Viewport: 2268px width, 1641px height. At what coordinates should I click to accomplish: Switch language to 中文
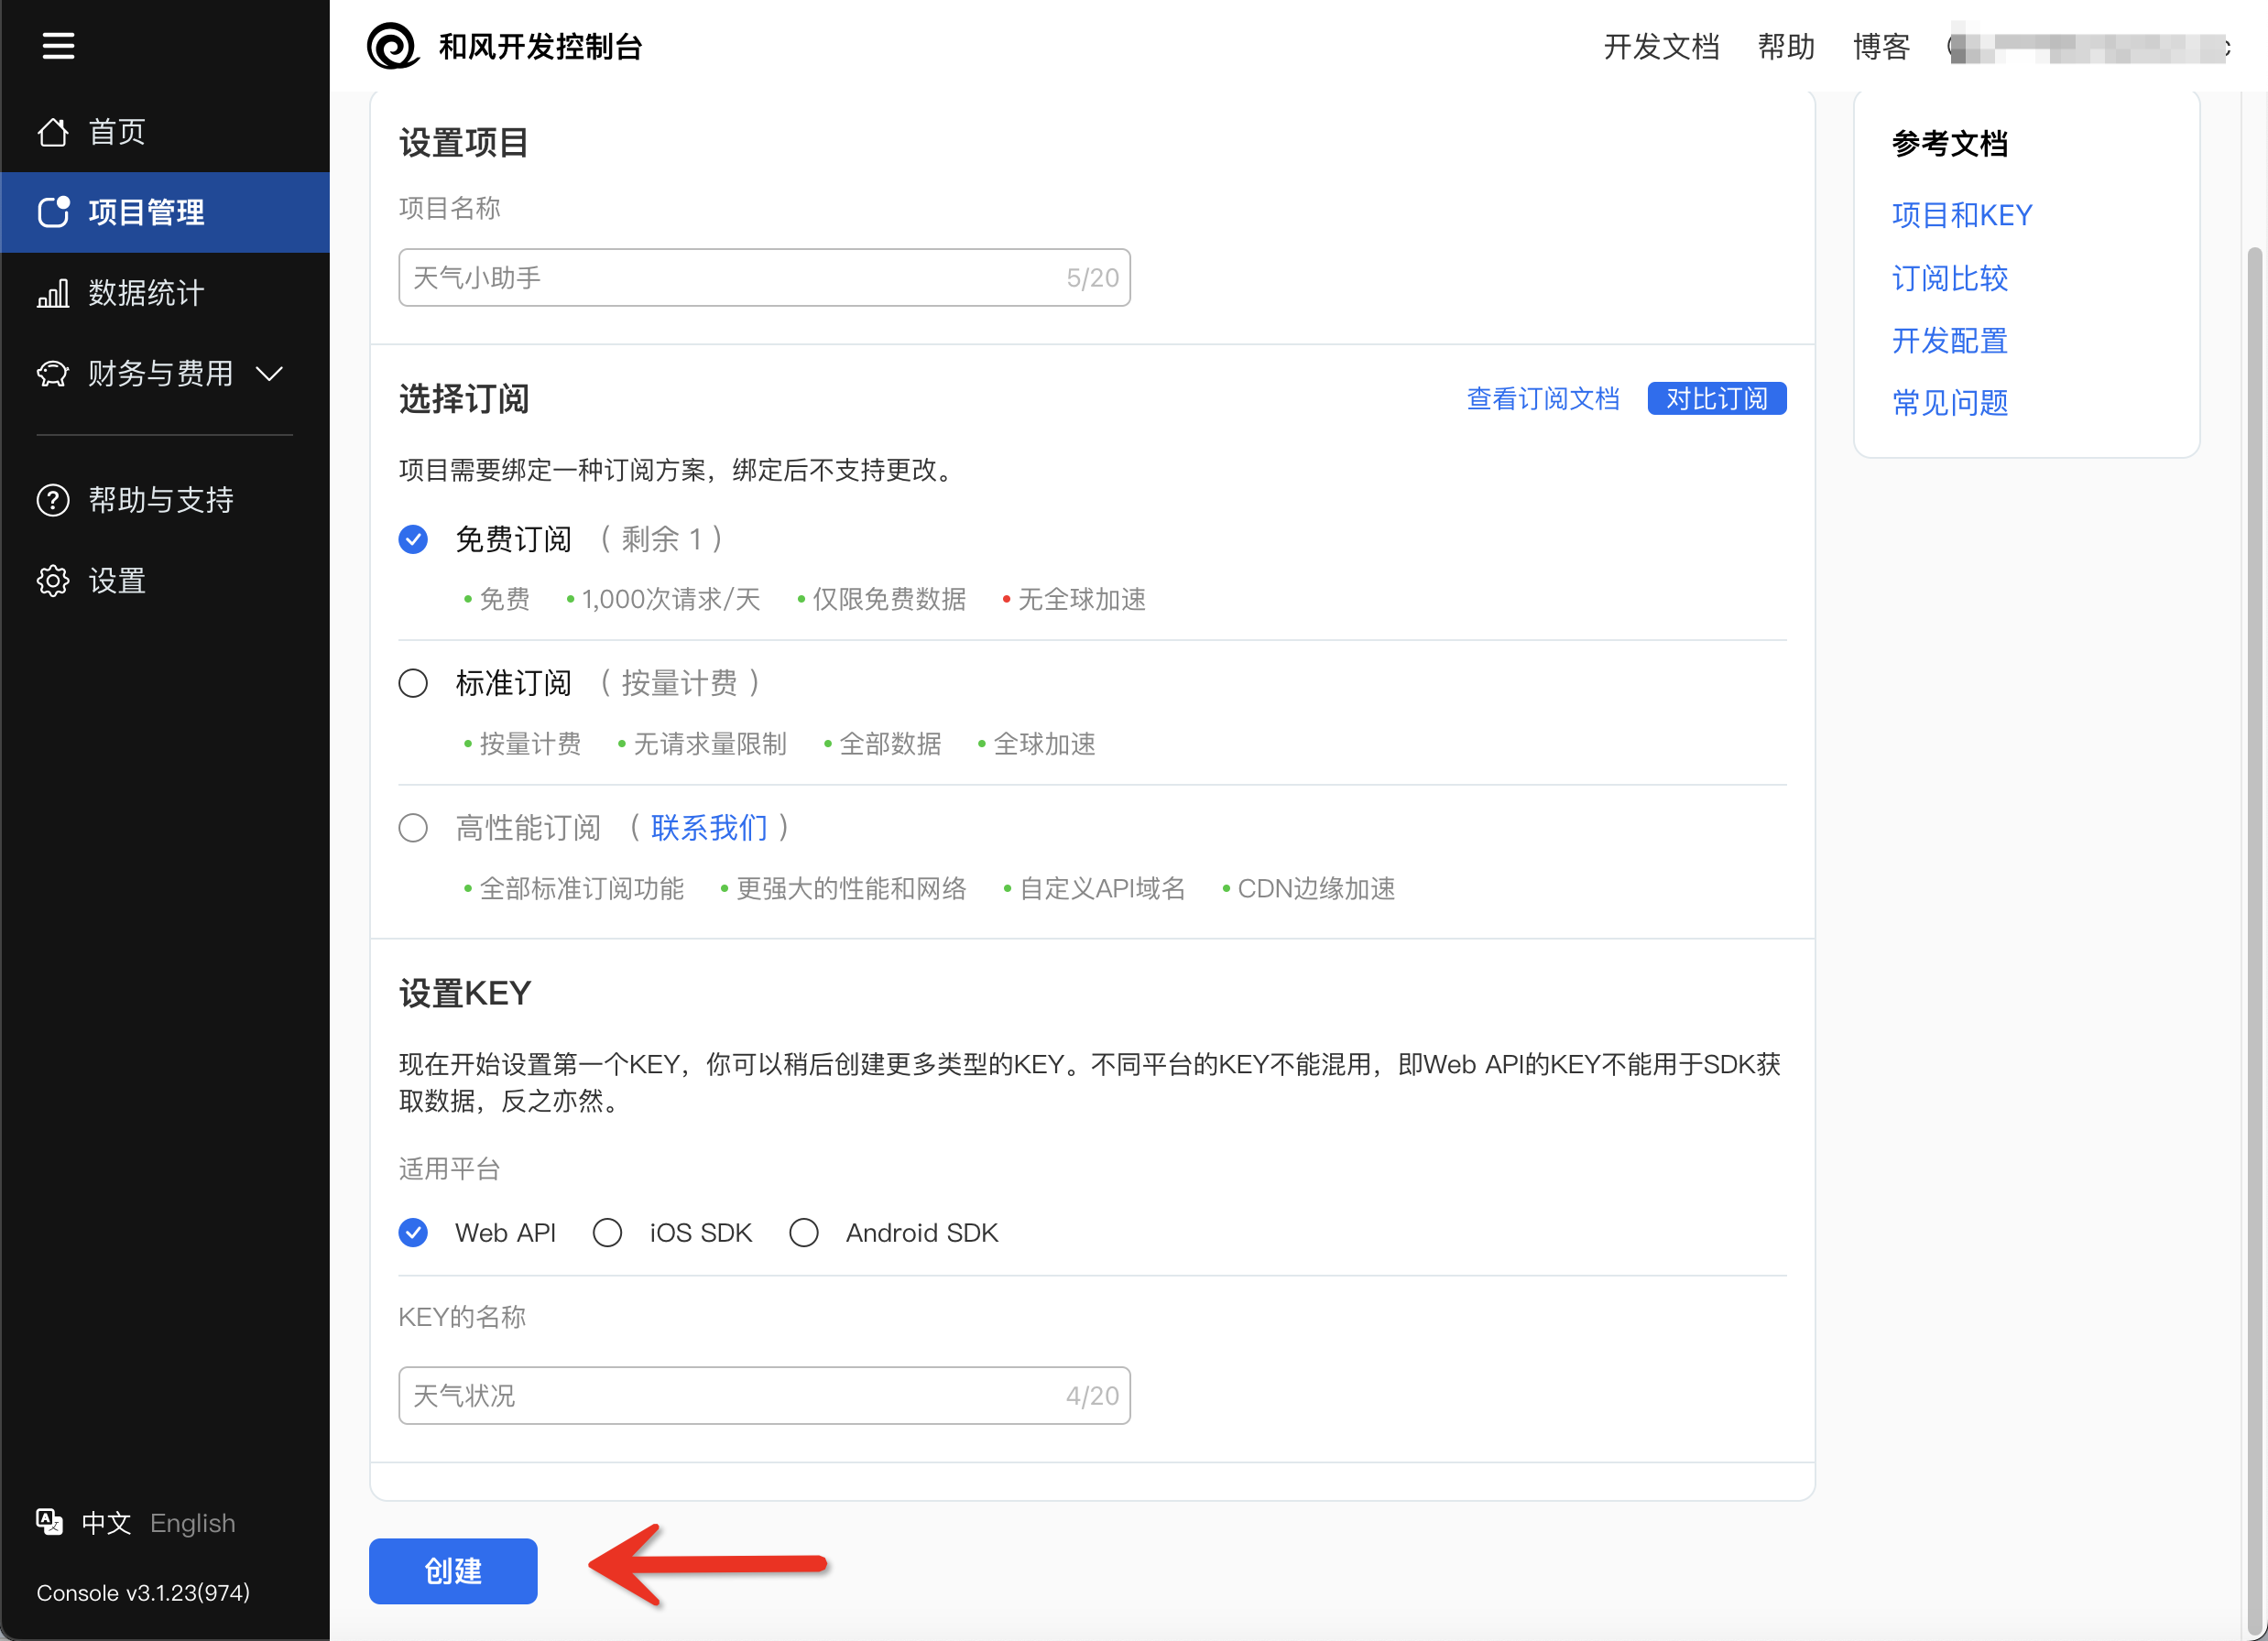[106, 1523]
